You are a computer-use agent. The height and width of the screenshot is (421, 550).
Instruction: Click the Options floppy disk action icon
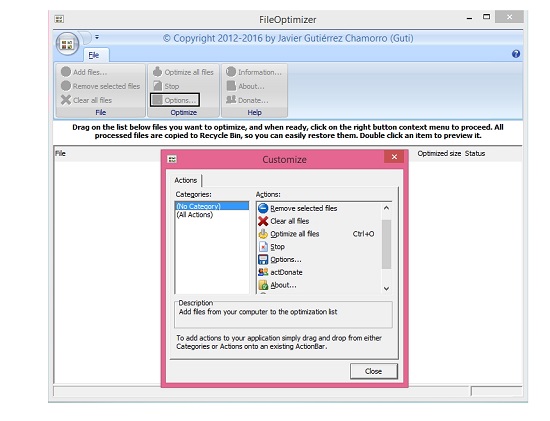point(263,259)
